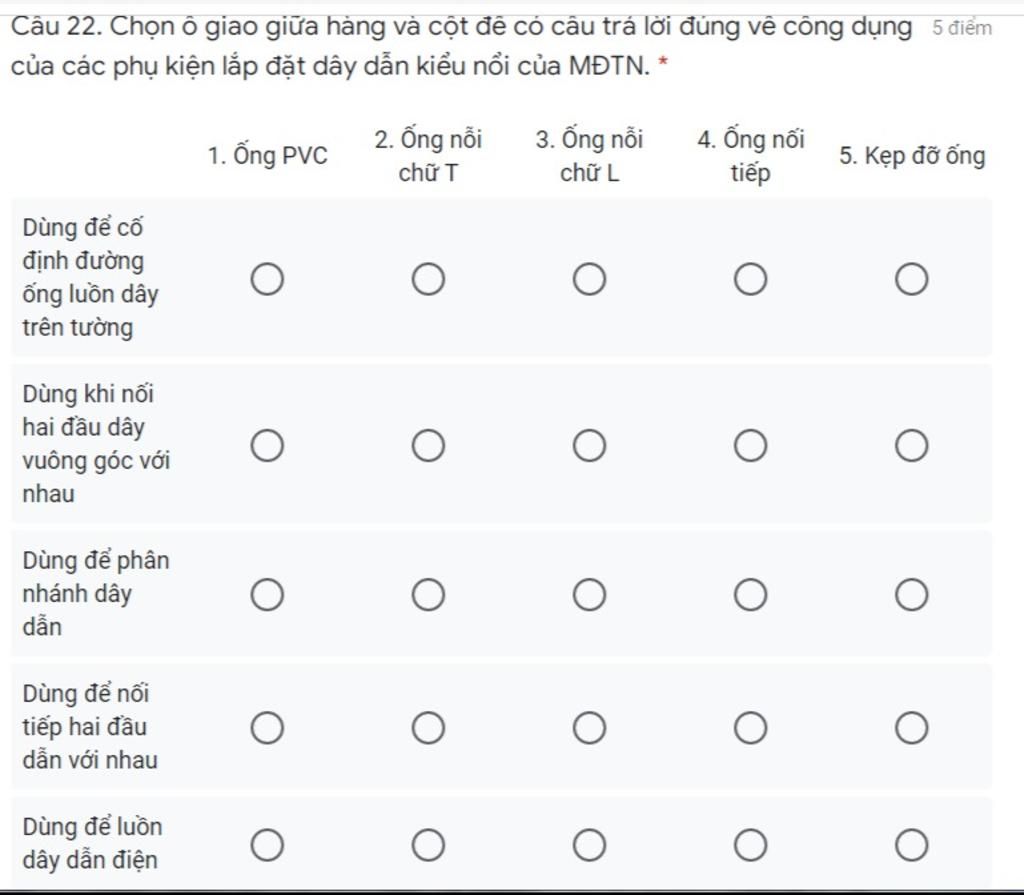Click the 'Dùng để phân nhánh dây dẫn' row label
The image size is (1024, 895).
pos(96,594)
